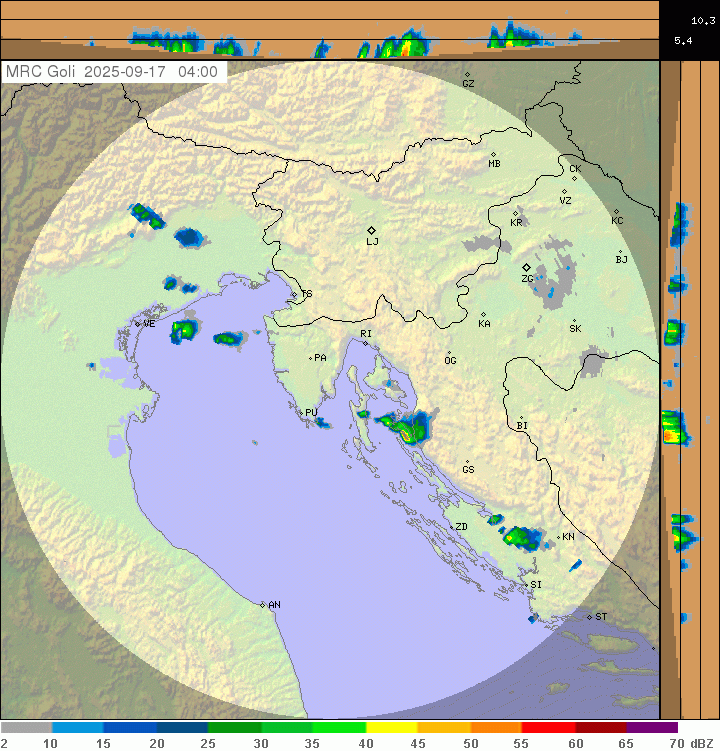Click the KN city label
720x751 pixels.
(x=568, y=537)
